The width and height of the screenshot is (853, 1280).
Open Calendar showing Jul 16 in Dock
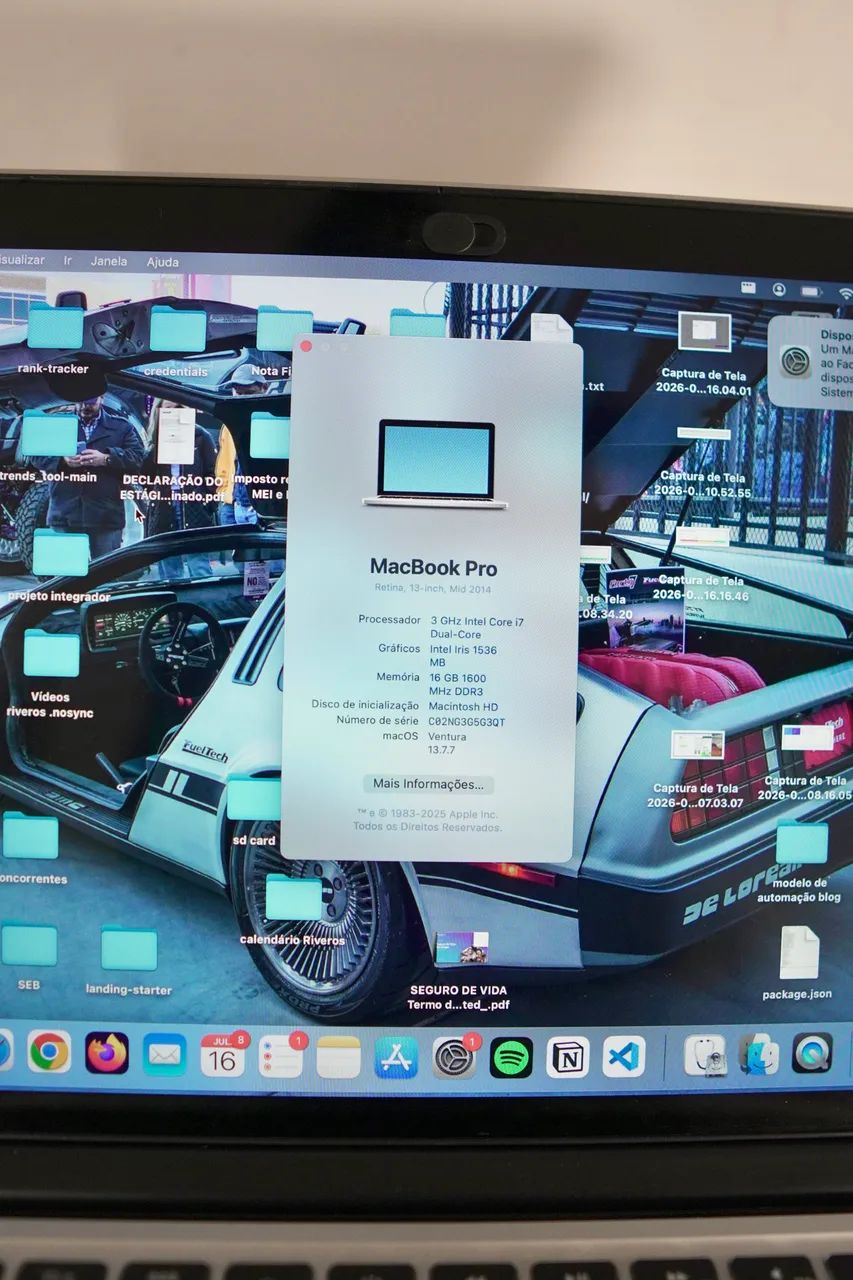click(223, 1055)
